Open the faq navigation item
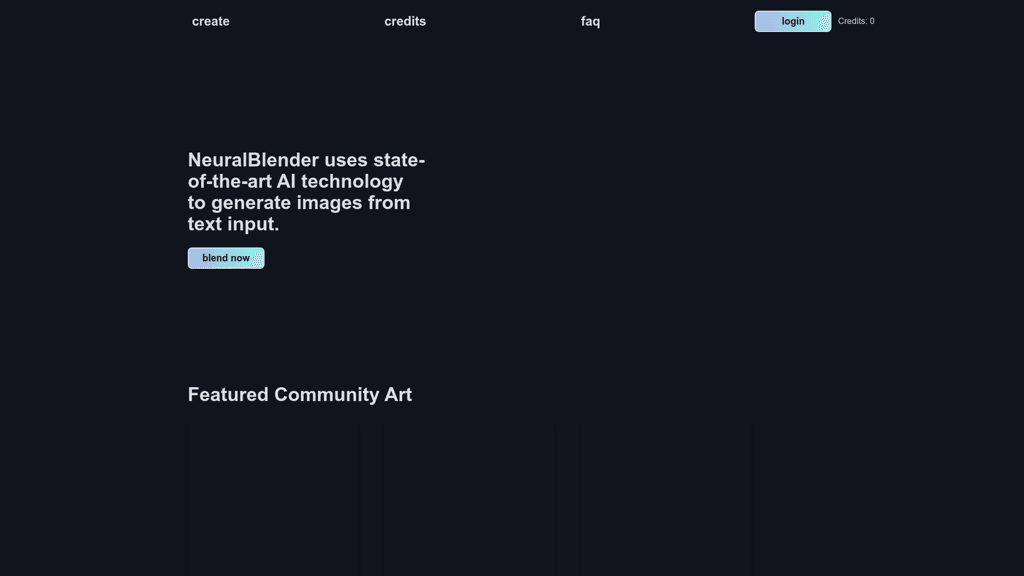 [x=590, y=21]
